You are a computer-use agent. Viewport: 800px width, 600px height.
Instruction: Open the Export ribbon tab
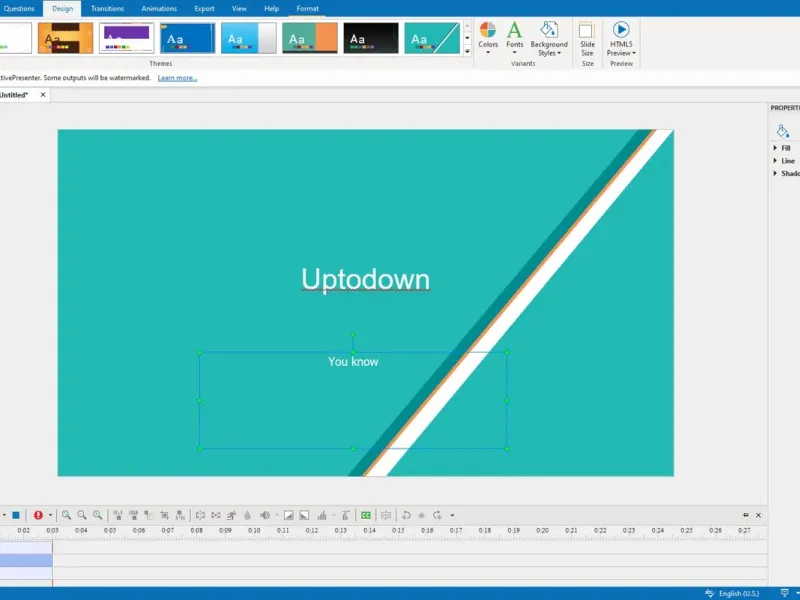point(204,9)
